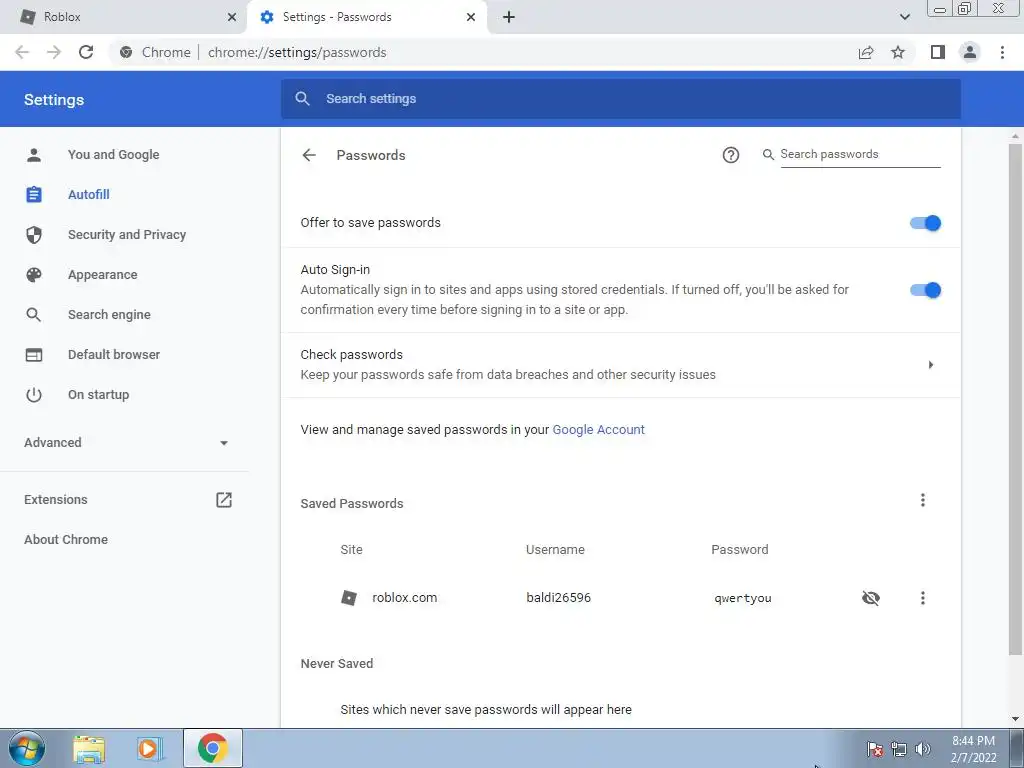
Task: Click the Search passwords field
Action: (860, 154)
